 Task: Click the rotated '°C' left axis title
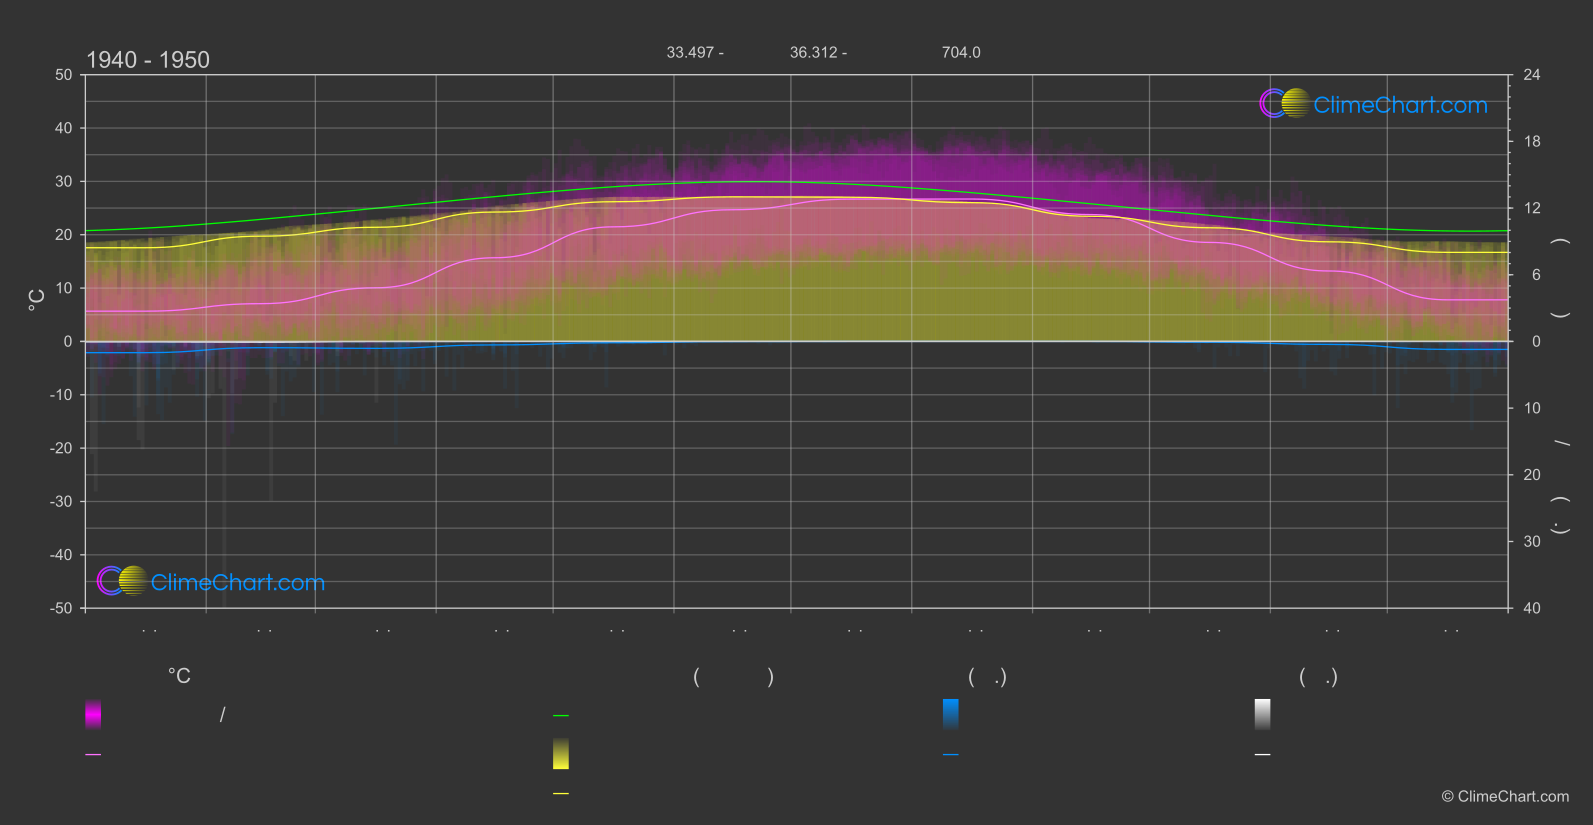[37, 300]
